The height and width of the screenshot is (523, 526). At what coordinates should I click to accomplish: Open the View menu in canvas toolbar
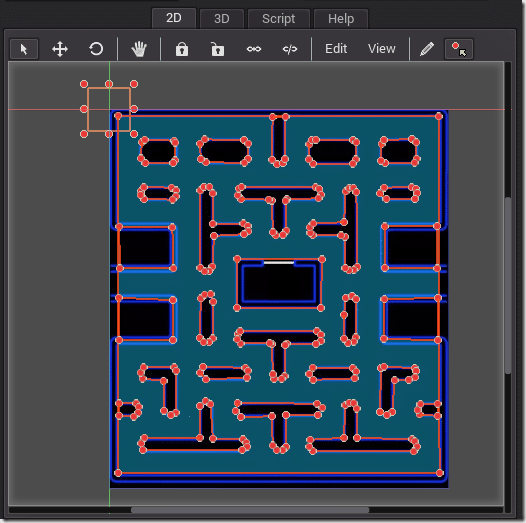tap(382, 49)
